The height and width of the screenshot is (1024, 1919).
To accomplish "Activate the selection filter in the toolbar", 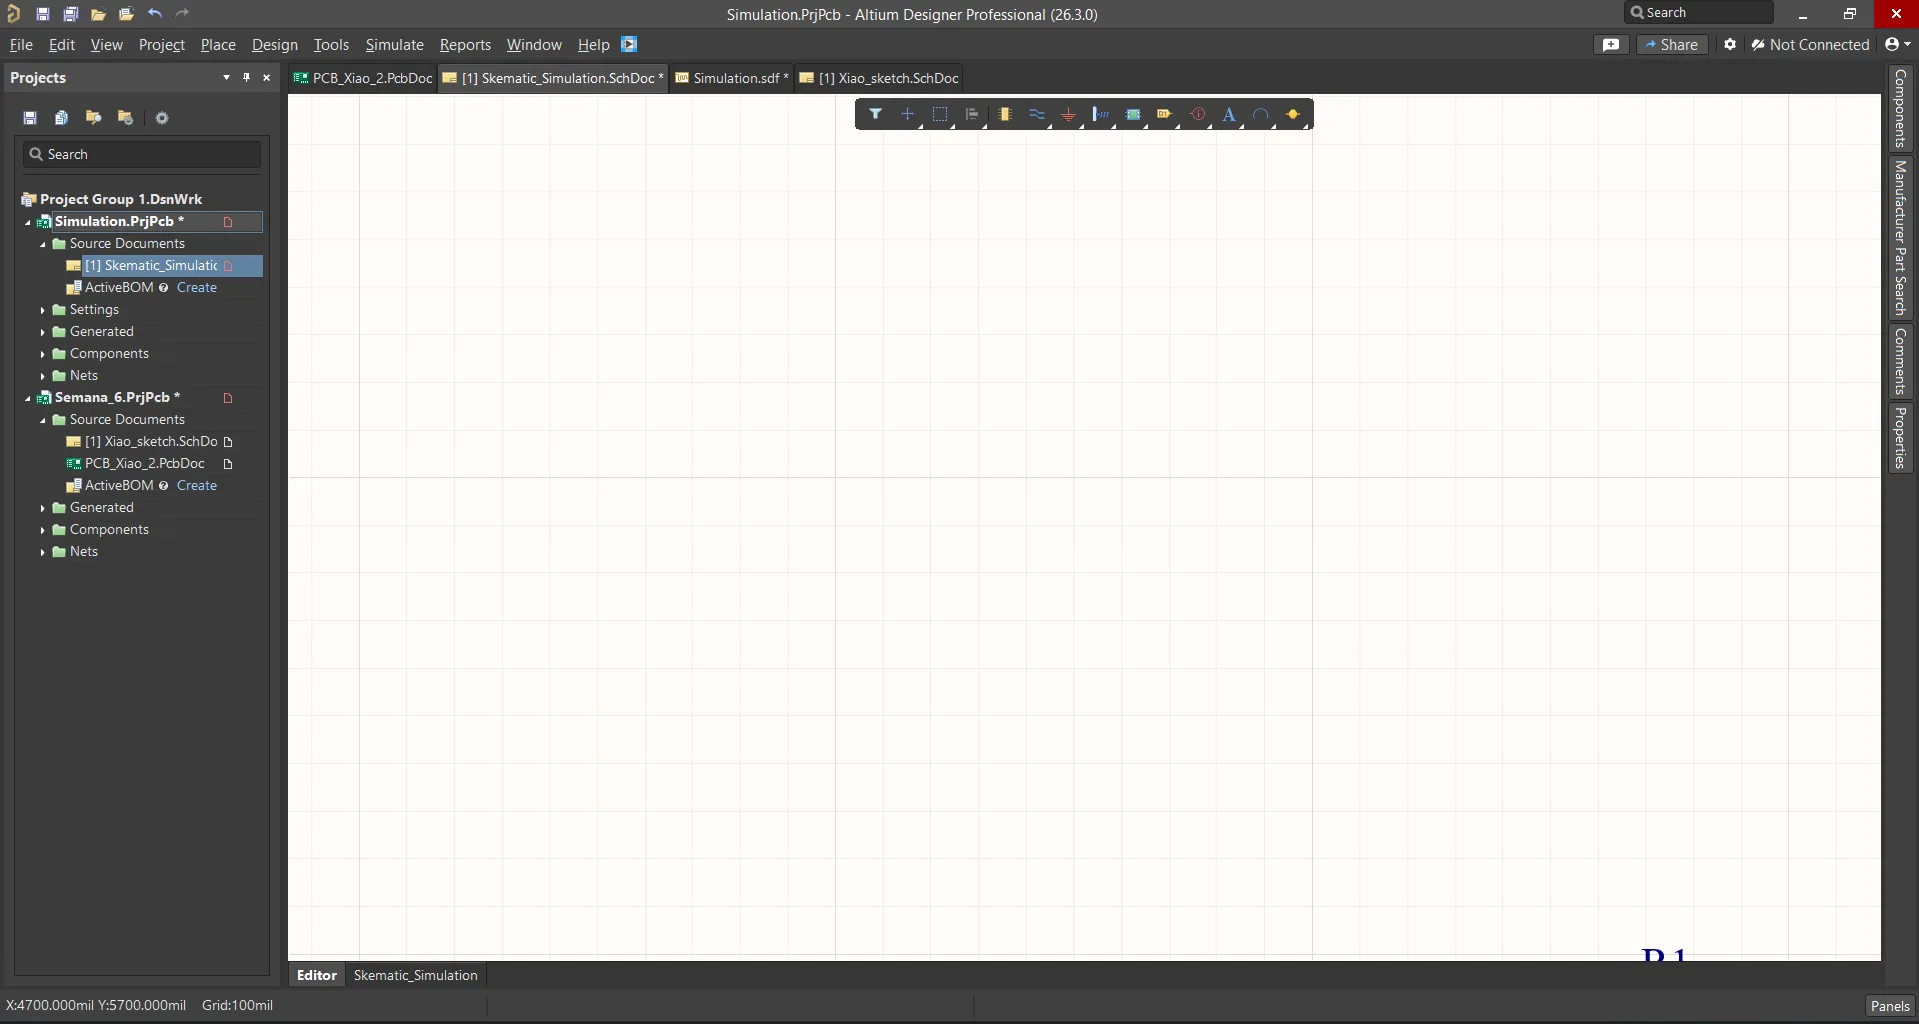I will [877, 114].
